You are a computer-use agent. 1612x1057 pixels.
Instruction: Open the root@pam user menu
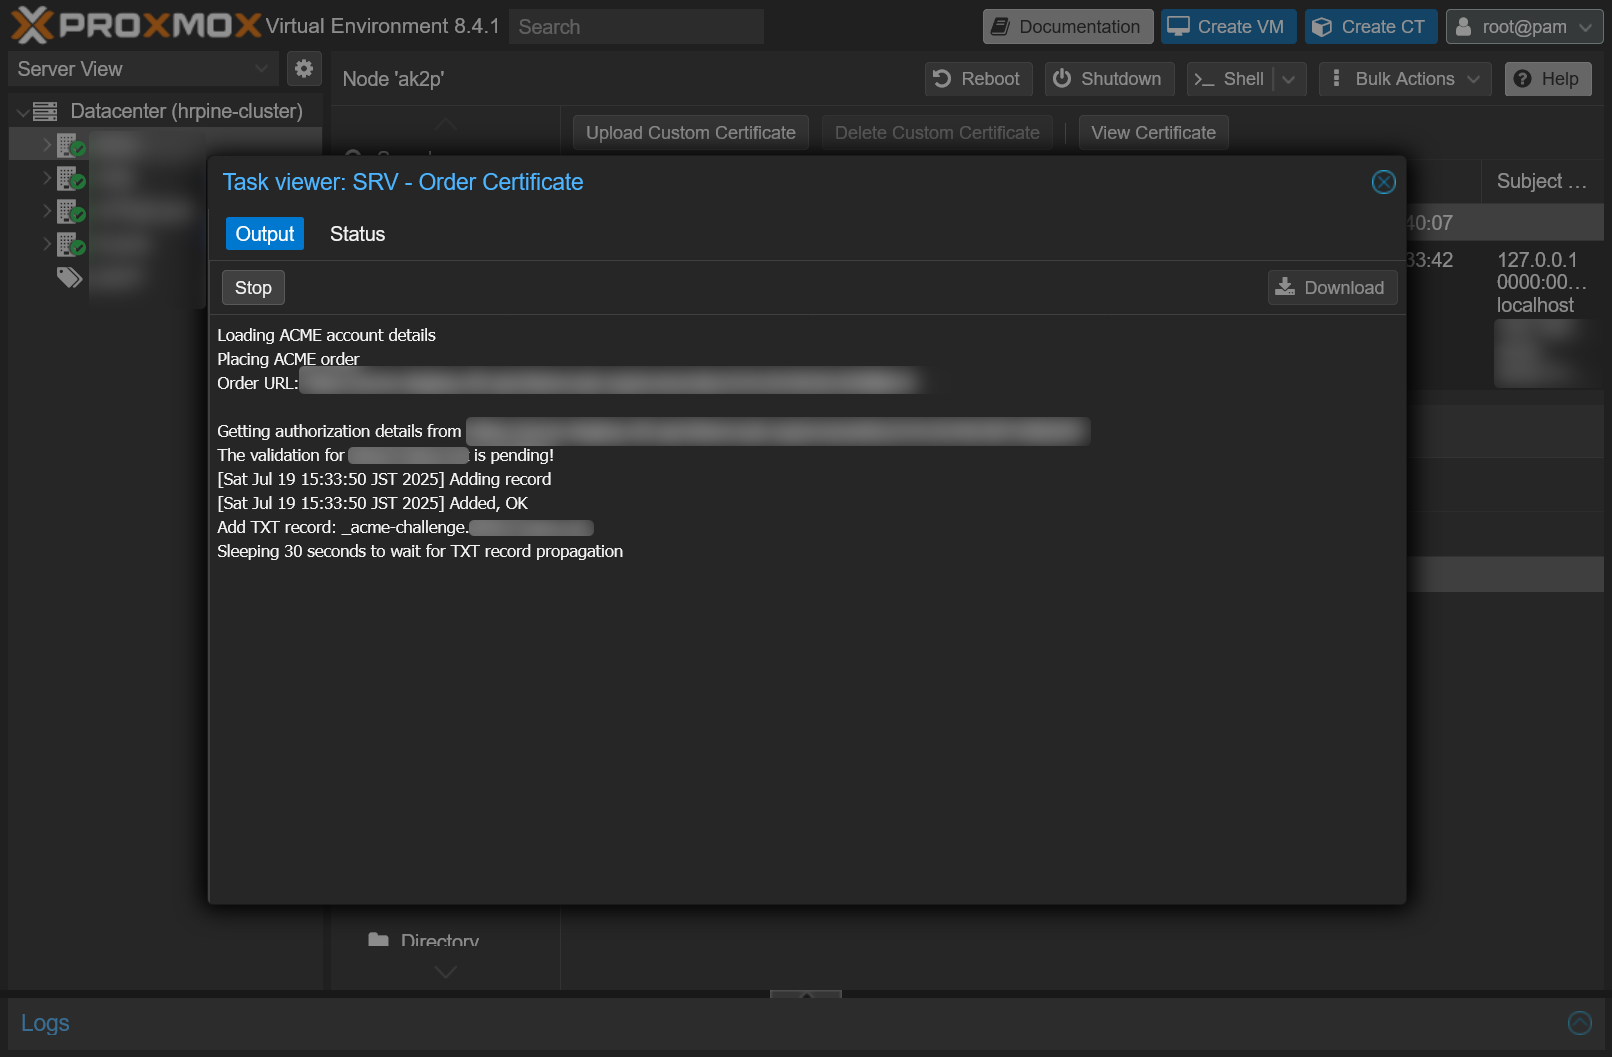[x=1524, y=27]
